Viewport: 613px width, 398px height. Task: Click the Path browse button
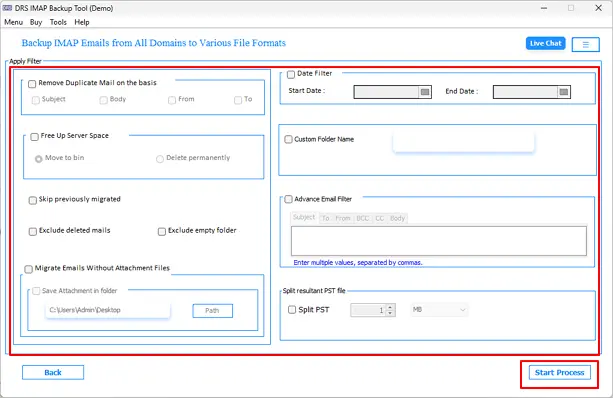click(x=213, y=311)
